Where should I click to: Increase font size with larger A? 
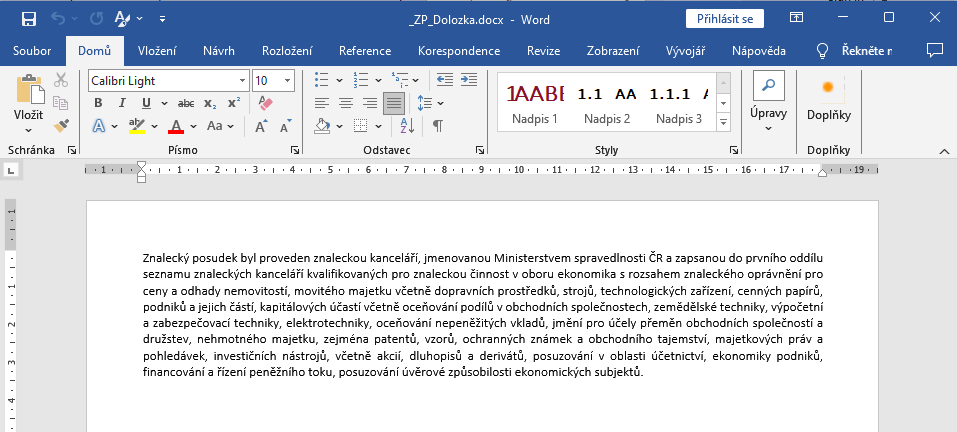coord(261,126)
